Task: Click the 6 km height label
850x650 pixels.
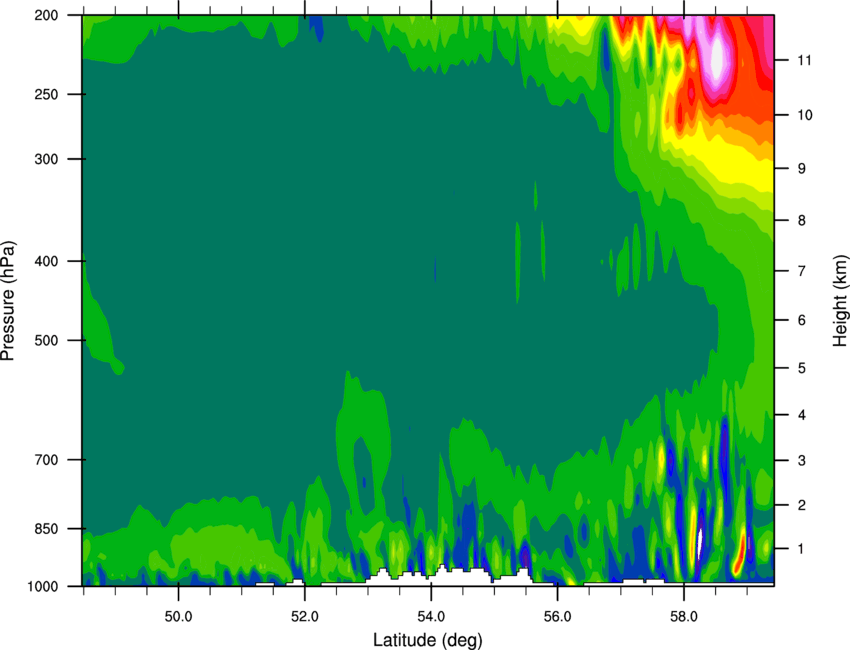Action: (x=802, y=320)
